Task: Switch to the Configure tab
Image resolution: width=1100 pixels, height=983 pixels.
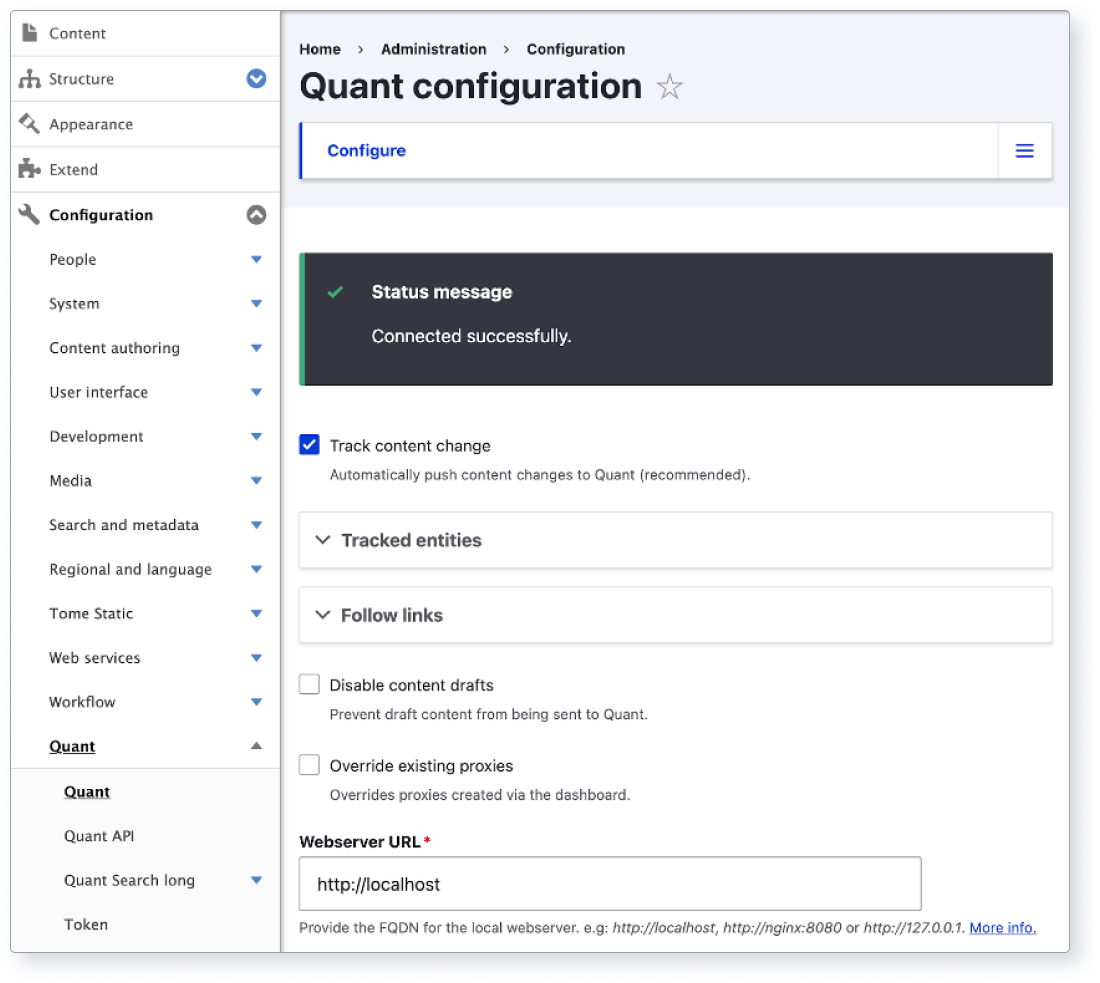Action: (x=366, y=150)
